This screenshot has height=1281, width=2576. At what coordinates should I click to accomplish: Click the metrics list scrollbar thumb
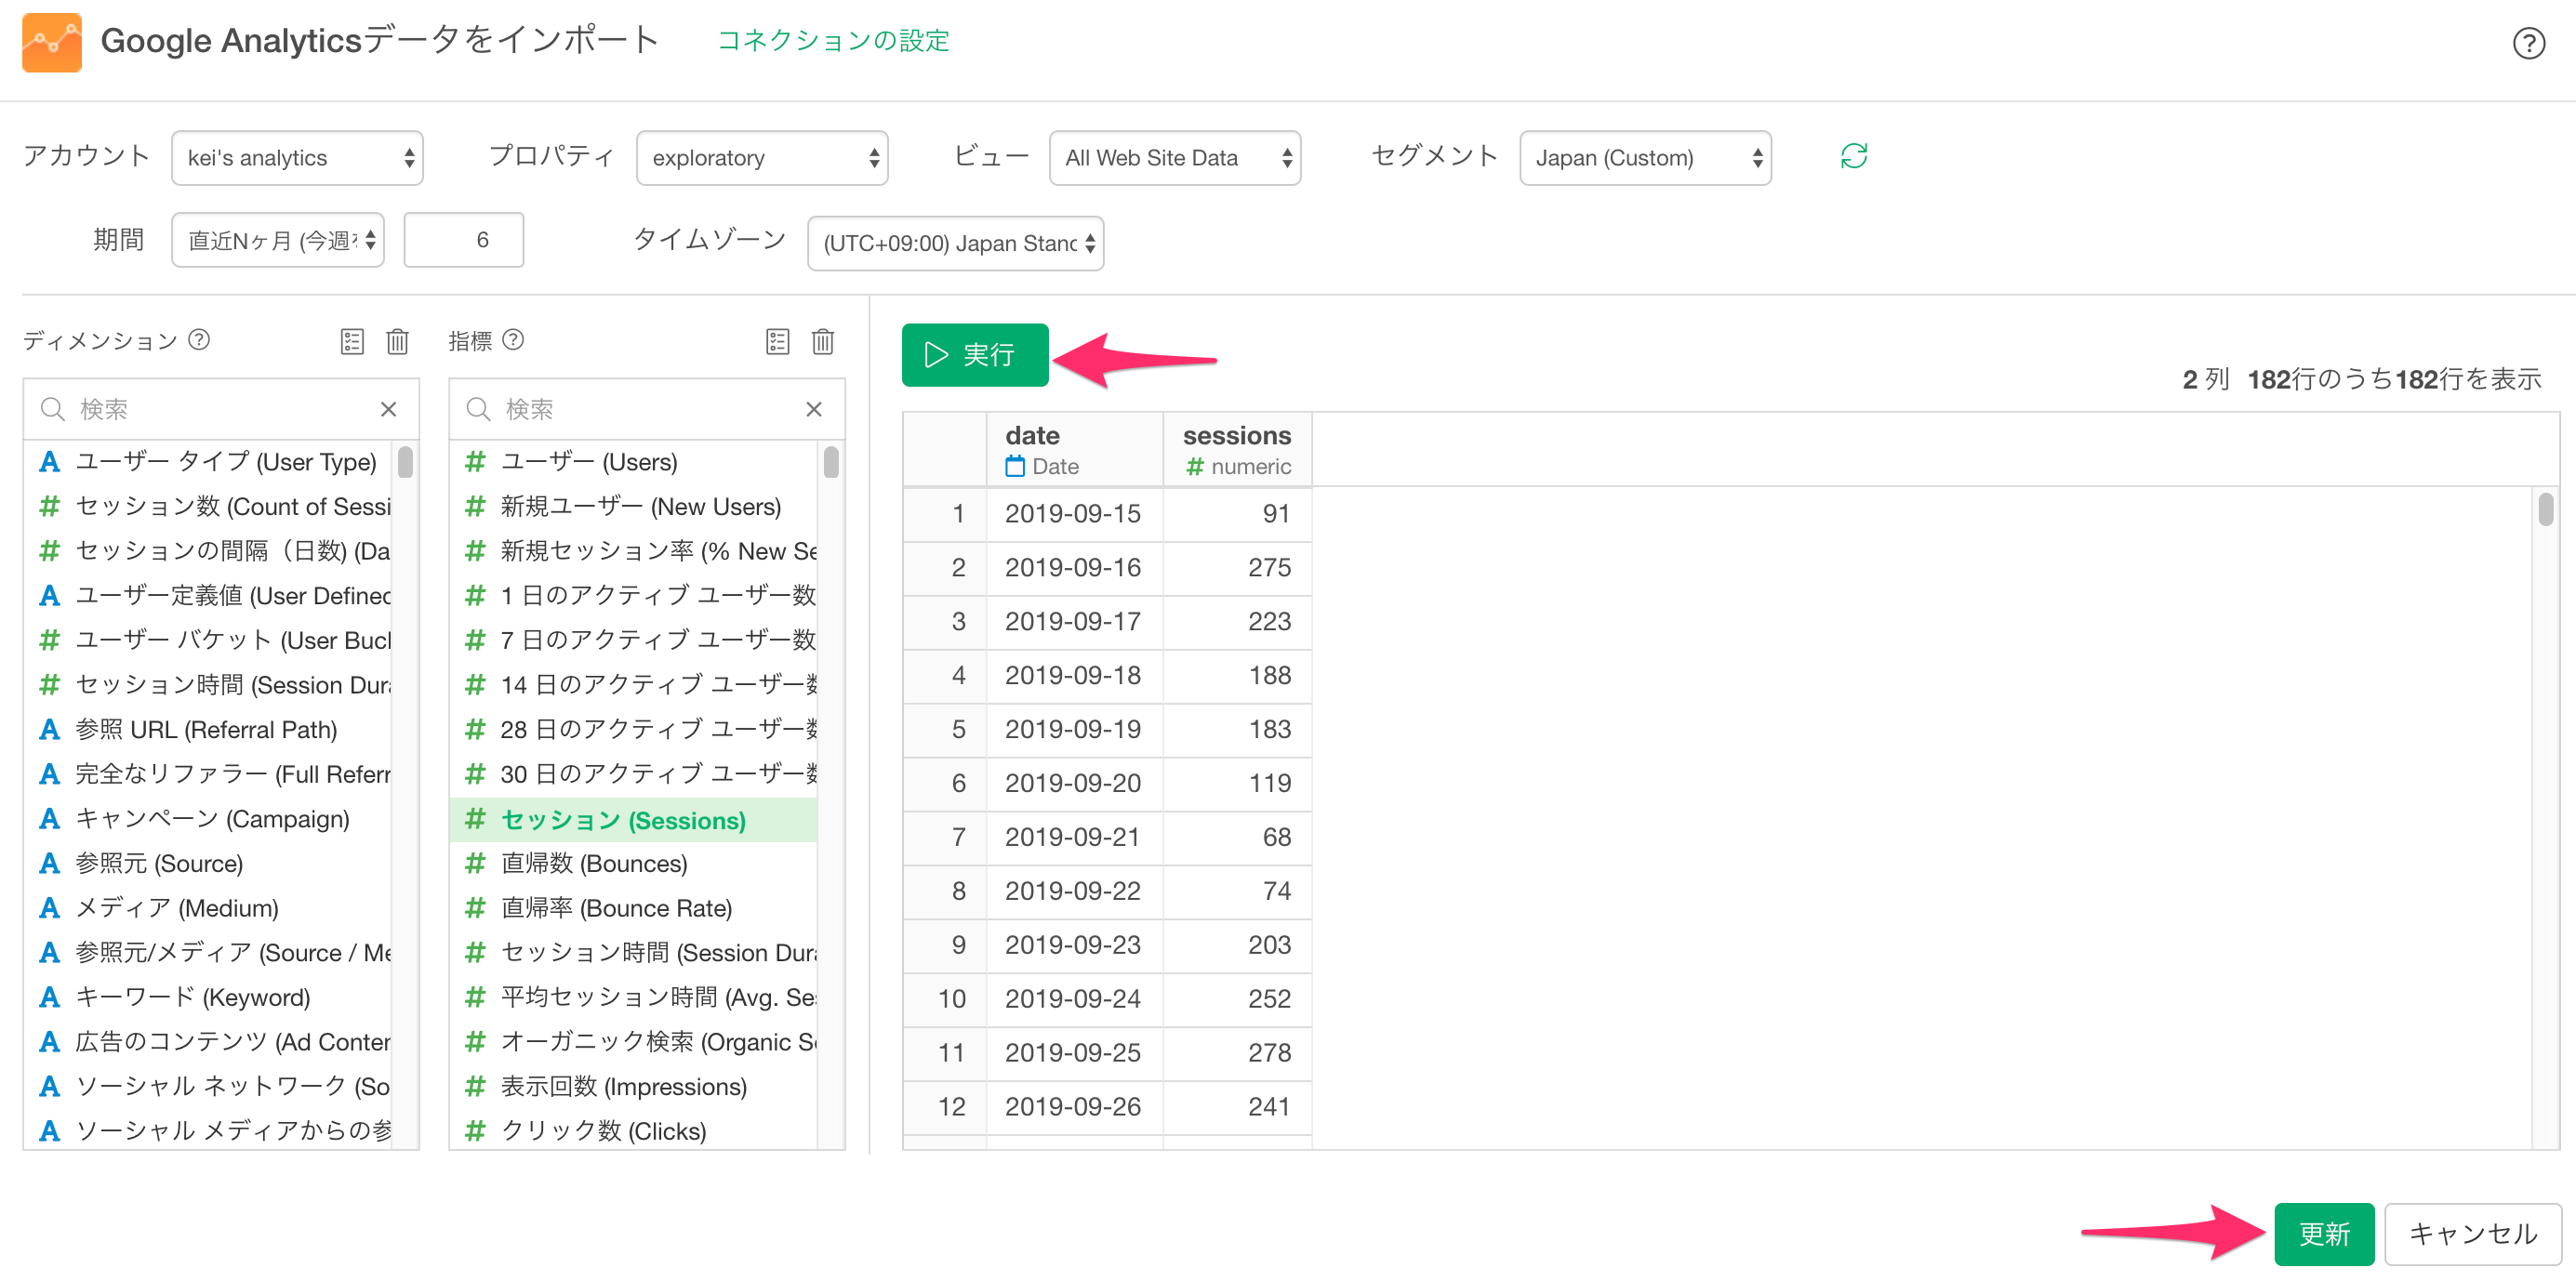[831, 463]
